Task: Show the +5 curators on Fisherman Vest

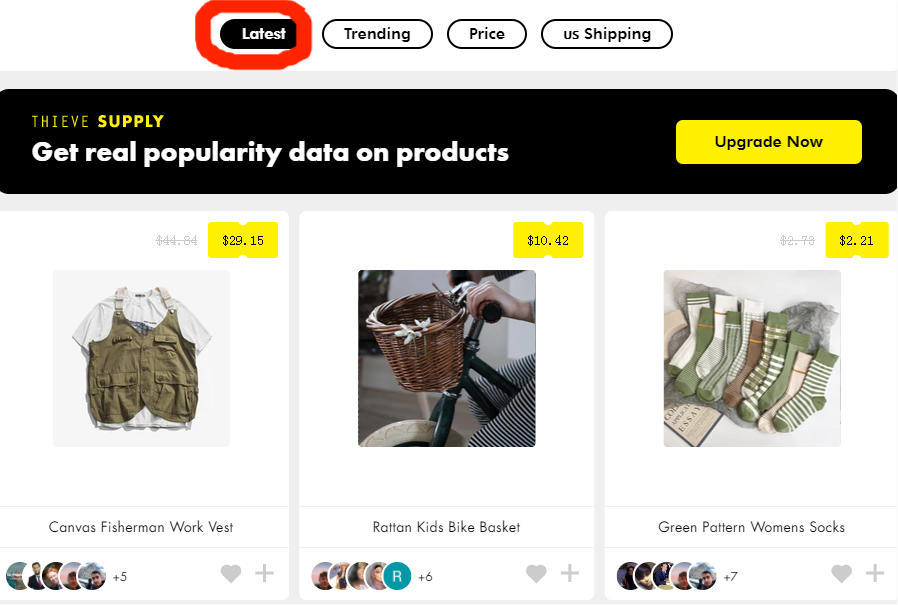Action: pyautogui.click(x=120, y=577)
